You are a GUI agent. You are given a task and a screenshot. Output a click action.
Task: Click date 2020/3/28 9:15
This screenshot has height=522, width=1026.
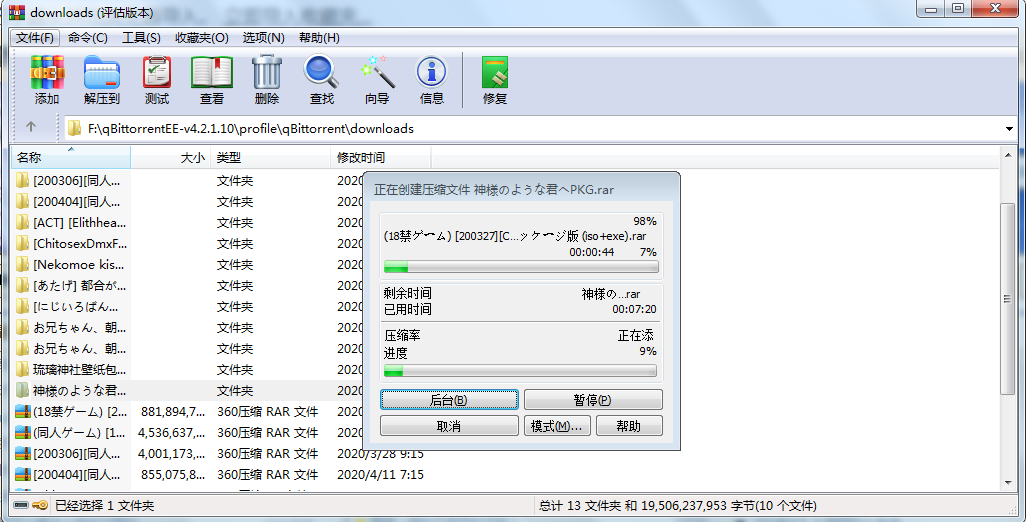pyautogui.click(x=380, y=453)
